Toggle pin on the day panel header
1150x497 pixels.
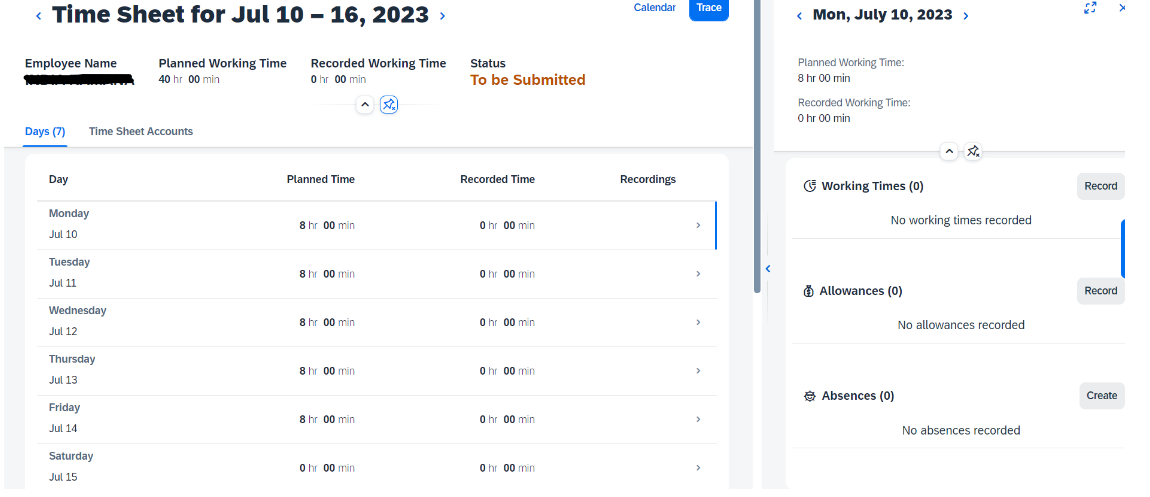pos(973,152)
